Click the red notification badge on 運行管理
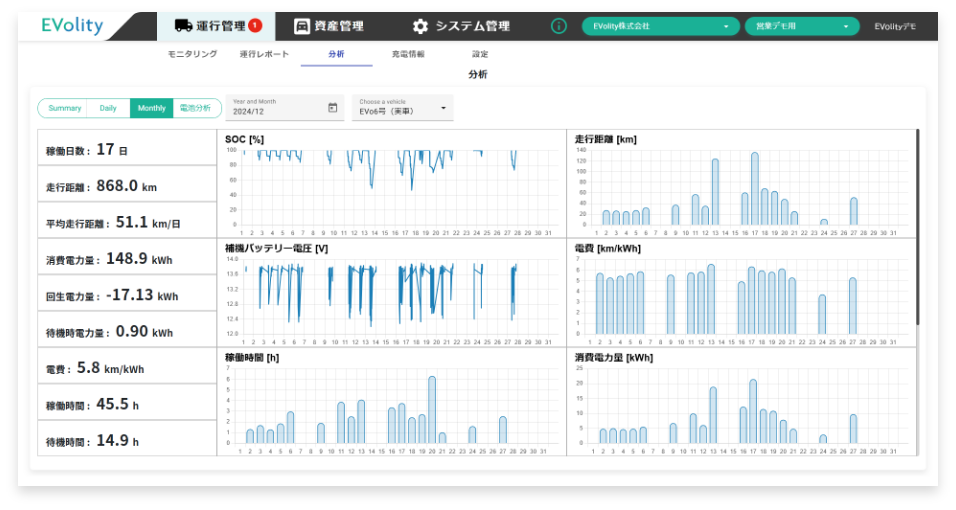The height and width of the screenshot is (510, 956). coord(255,25)
